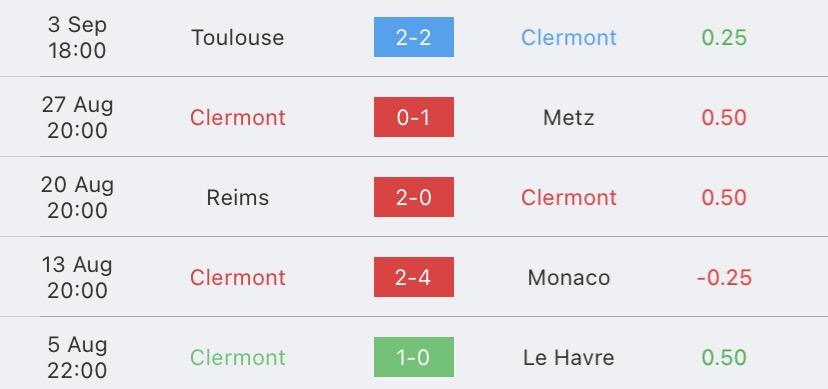Image resolution: width=828 pixels, height=389 pixels.
Task: Click the green 0.50 handicap for Le Havre
Action: point(724,358)
